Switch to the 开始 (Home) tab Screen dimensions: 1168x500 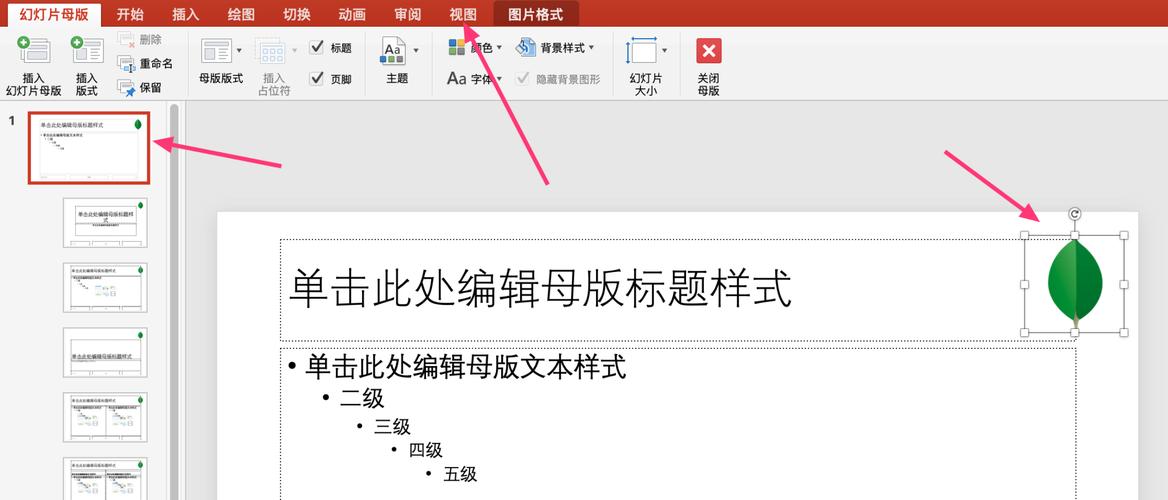click(130, 14)
